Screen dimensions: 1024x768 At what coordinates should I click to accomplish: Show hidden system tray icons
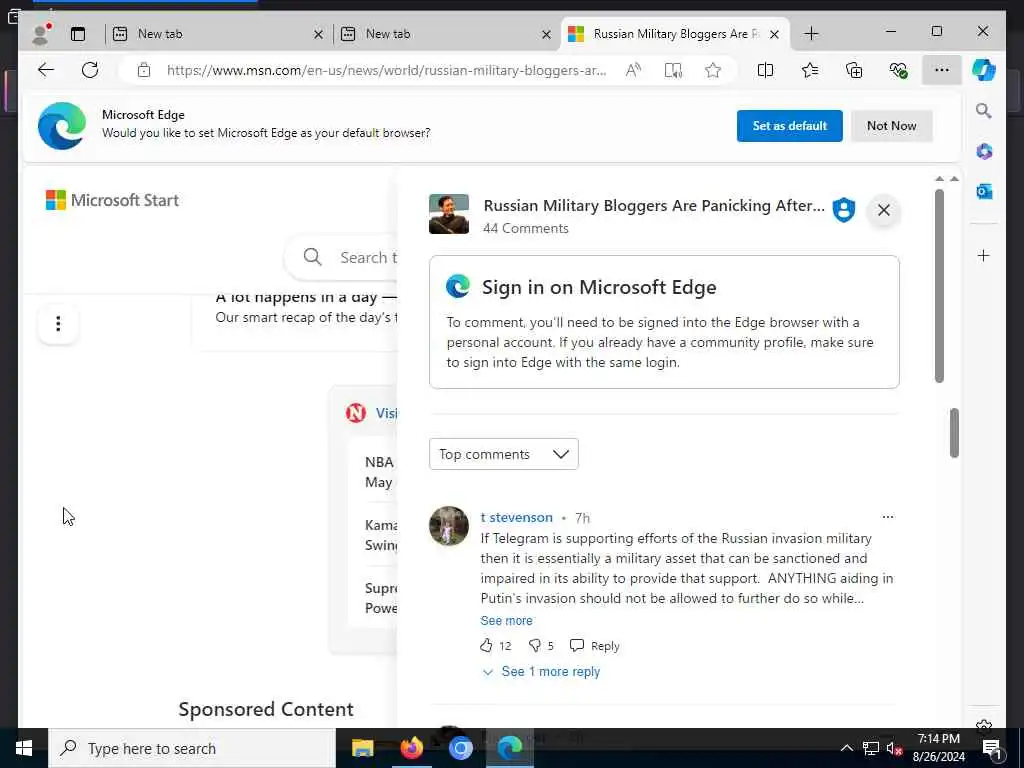coord(846,748)
